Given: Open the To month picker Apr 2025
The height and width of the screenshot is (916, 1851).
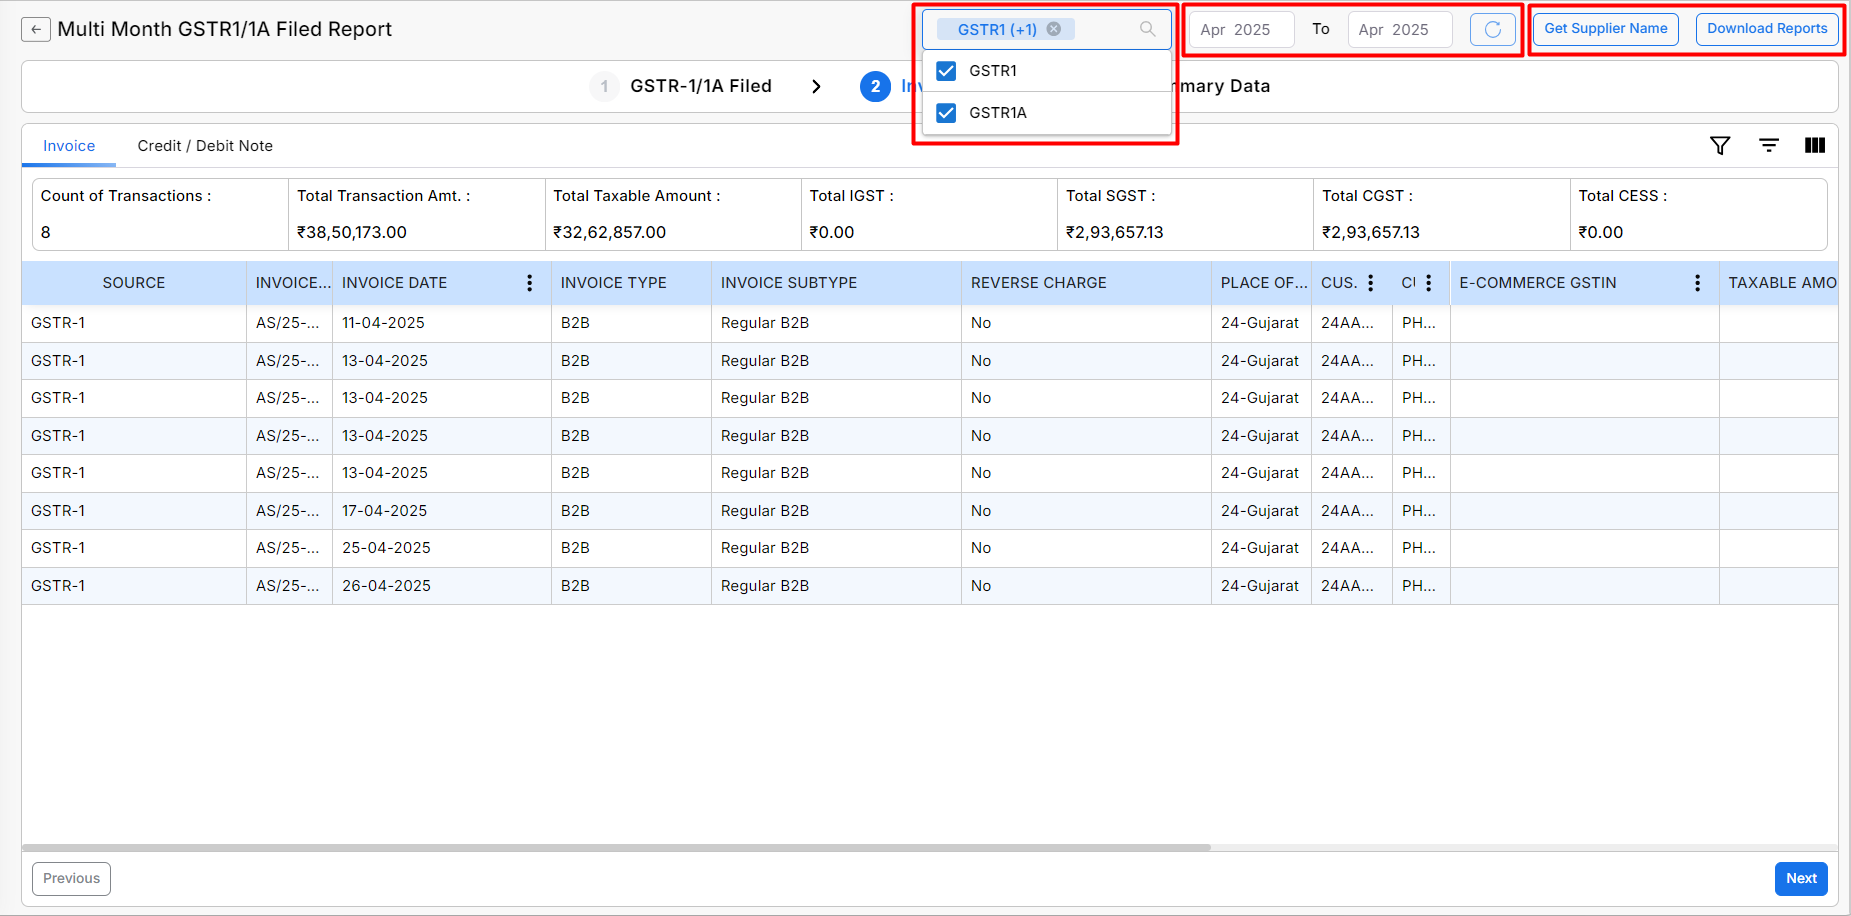Looking at the screenshot, I should [1398, 30].
